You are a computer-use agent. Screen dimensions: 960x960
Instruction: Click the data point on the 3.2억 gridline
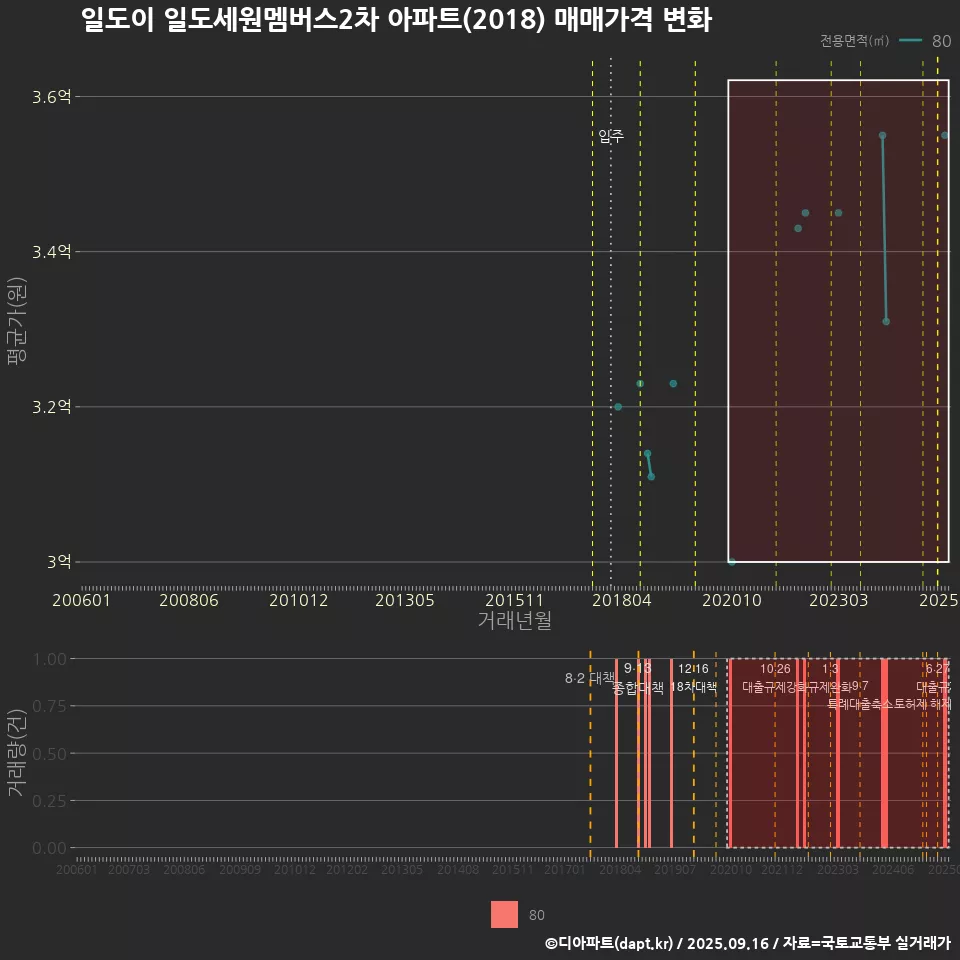[618, 407]
